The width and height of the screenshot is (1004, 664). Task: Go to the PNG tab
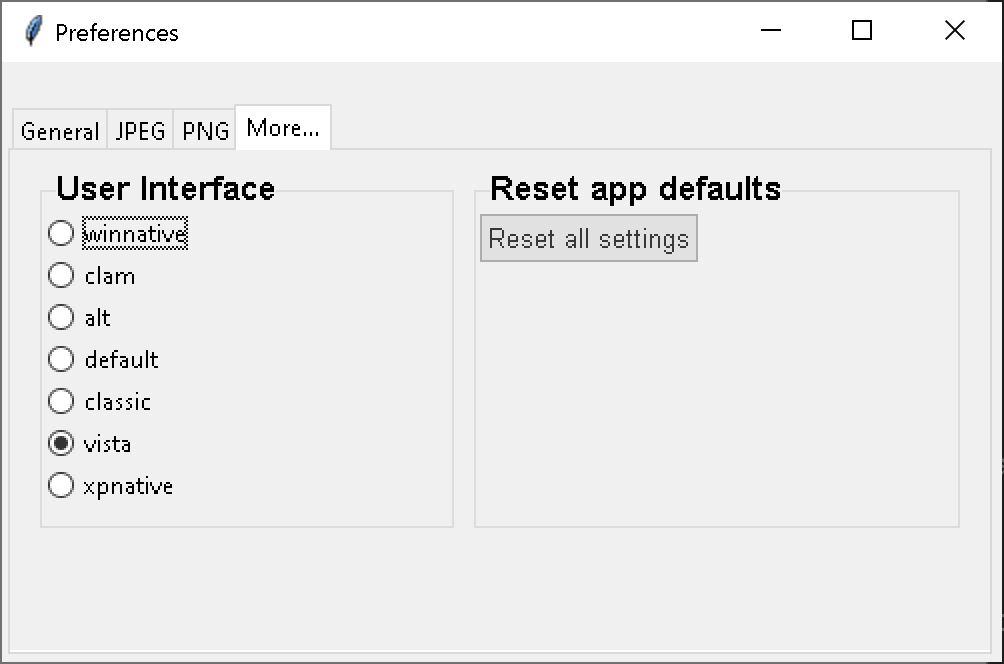click(205, 131)
